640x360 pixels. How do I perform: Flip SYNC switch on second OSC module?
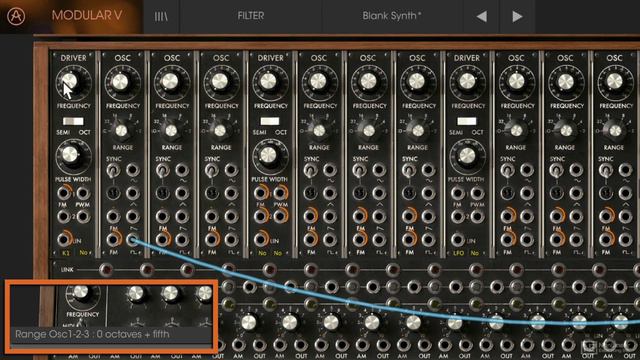click(162, 170)
